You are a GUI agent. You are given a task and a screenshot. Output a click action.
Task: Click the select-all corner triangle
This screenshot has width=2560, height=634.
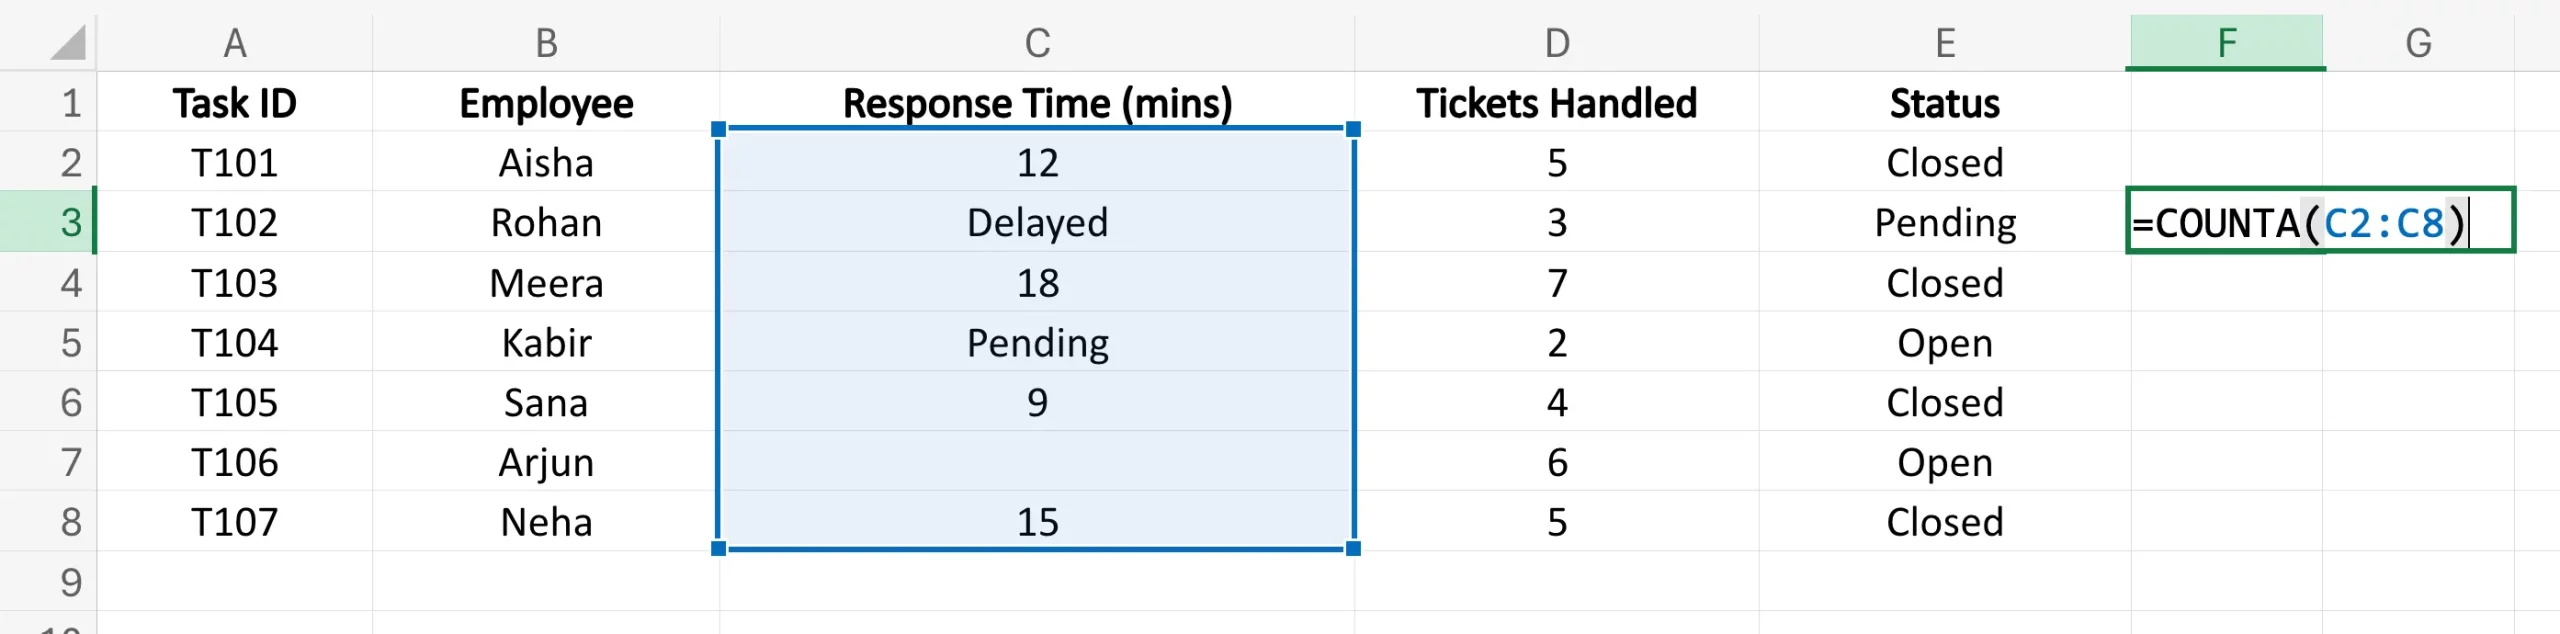pos(68,43)
